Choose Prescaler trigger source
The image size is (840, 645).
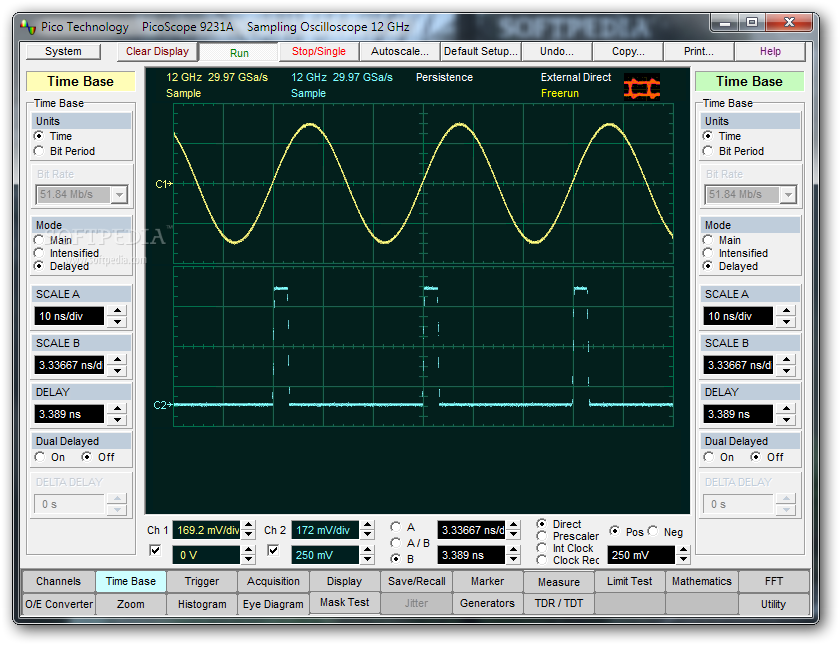(542, 536)
